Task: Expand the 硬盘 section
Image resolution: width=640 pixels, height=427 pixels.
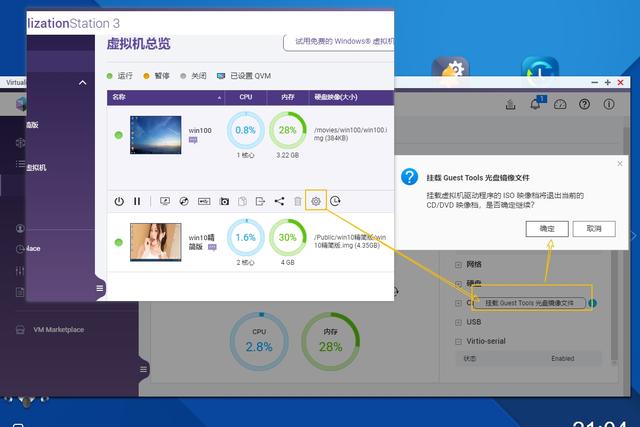Action: tap(459, 284)
